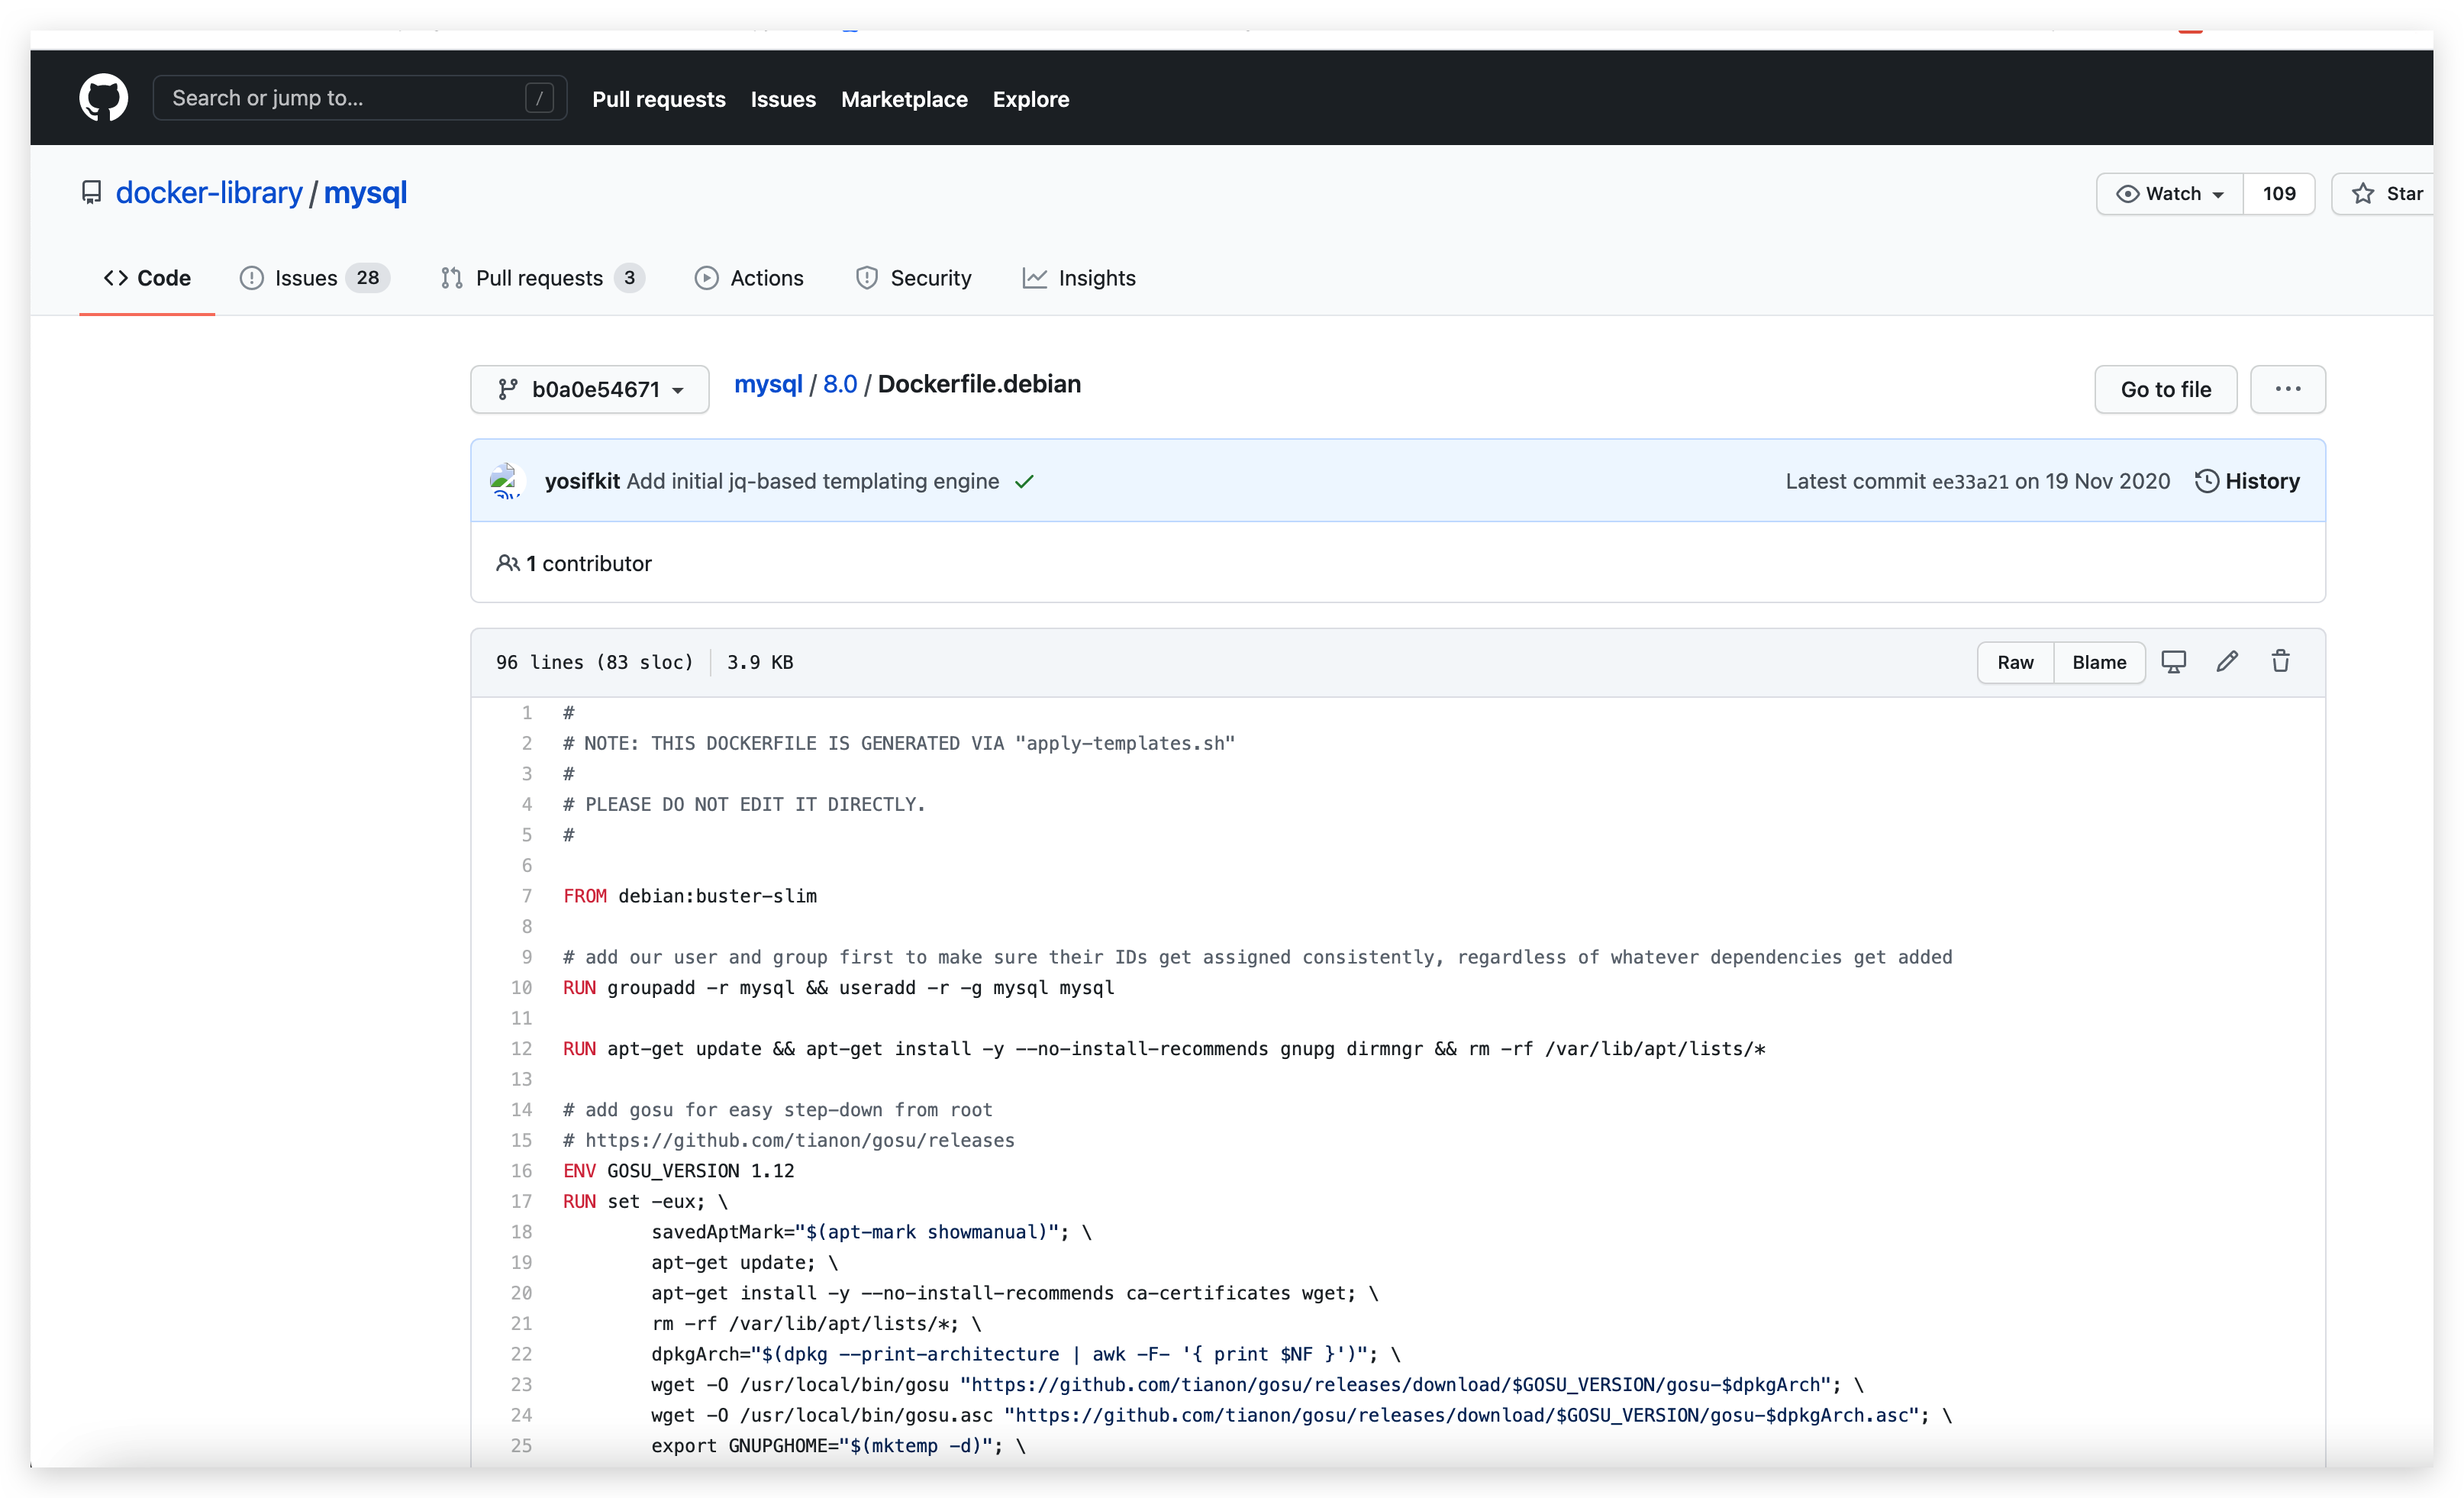The image size is (2464, 1498).
Task: Open Explore in top navigation
Action: [x=1031, y=99]
